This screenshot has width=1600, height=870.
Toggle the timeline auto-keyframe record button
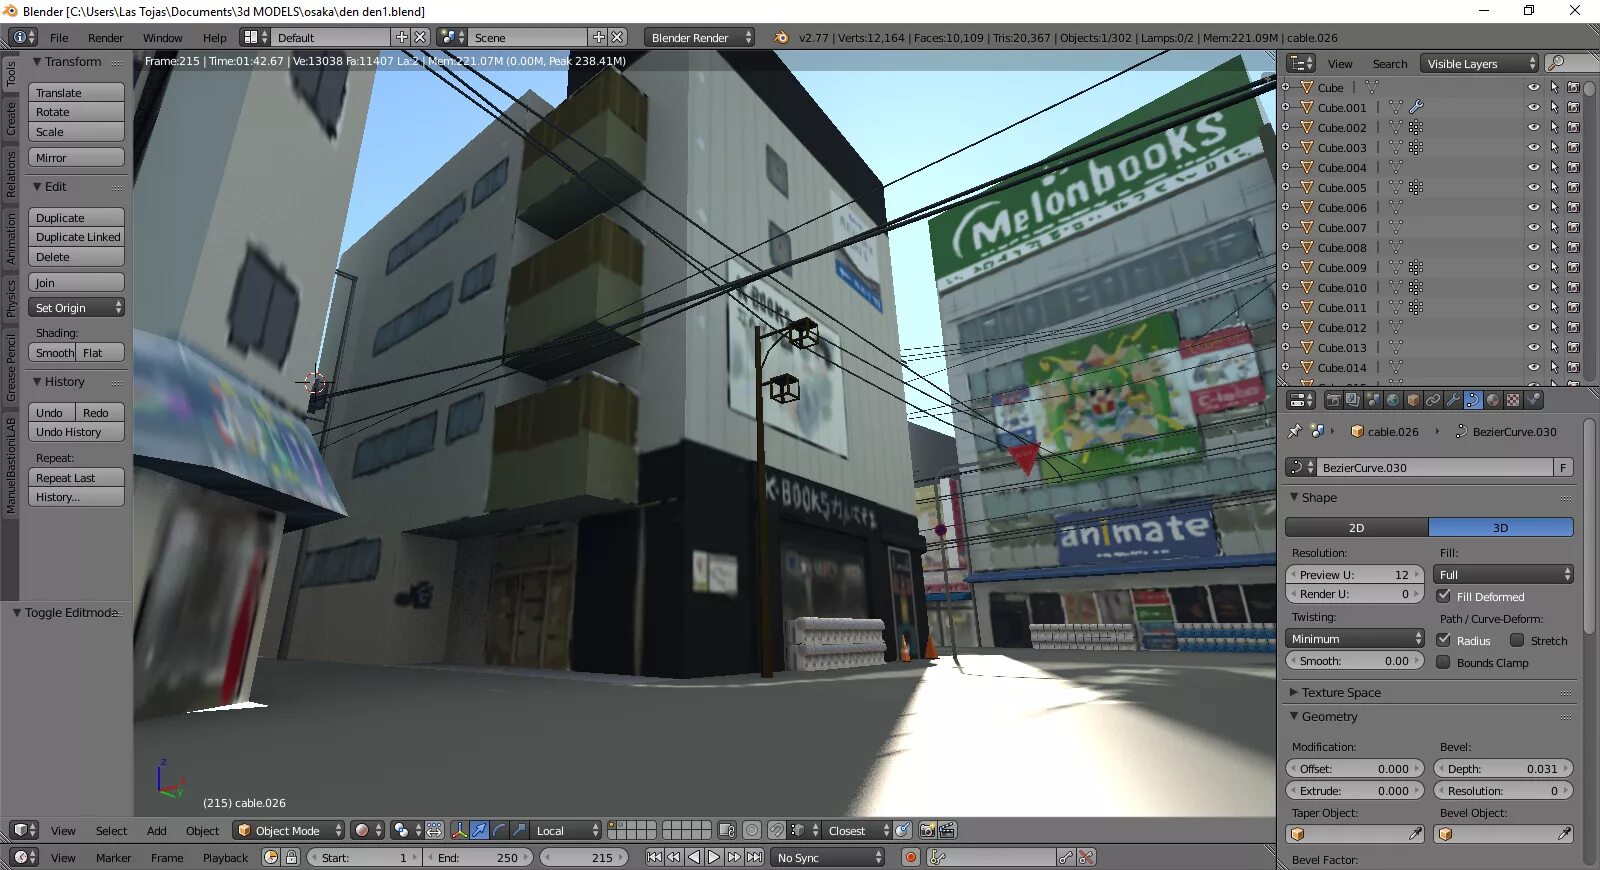coord(911,857)
